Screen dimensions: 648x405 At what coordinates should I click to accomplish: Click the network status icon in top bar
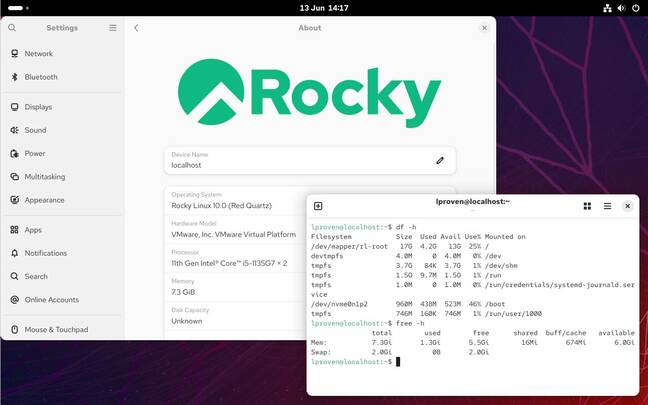tap(607, 8)
